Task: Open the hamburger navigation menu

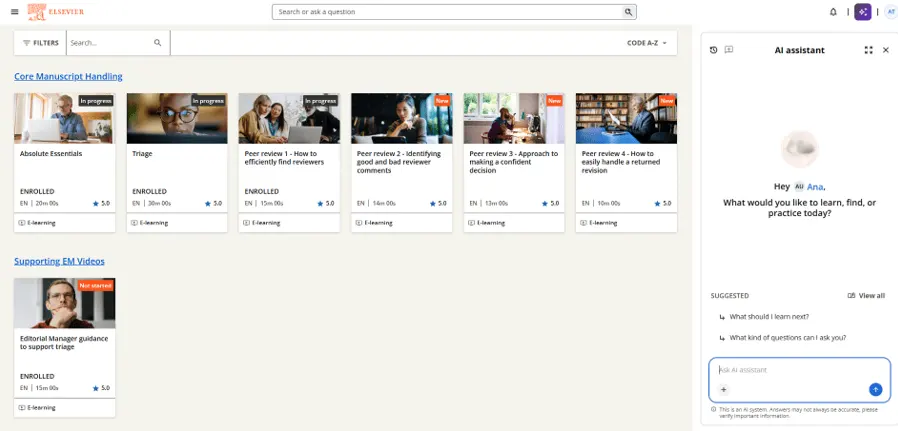Action: (x=15, y=11)
